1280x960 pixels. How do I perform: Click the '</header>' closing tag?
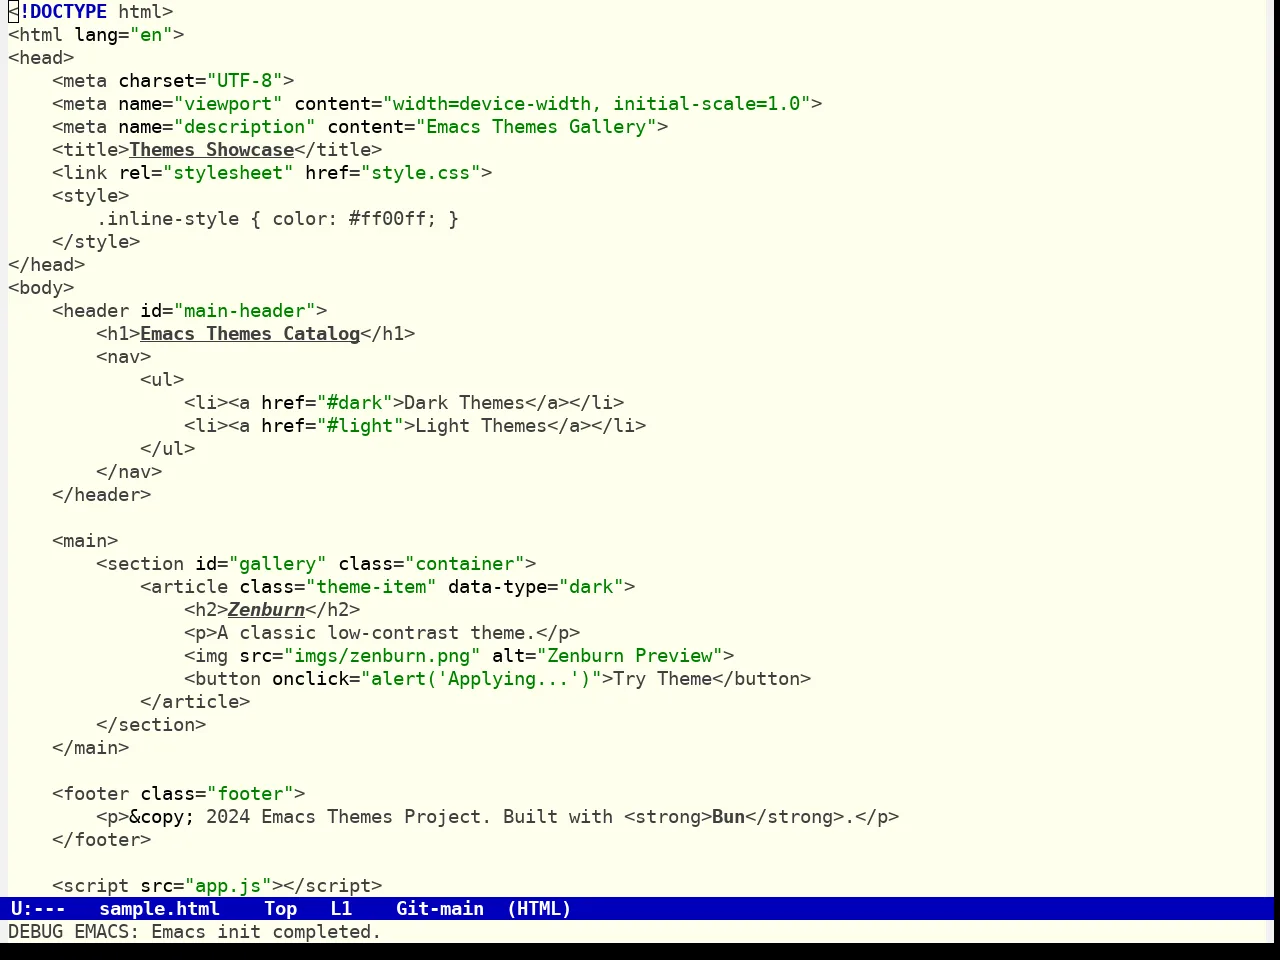102,495
